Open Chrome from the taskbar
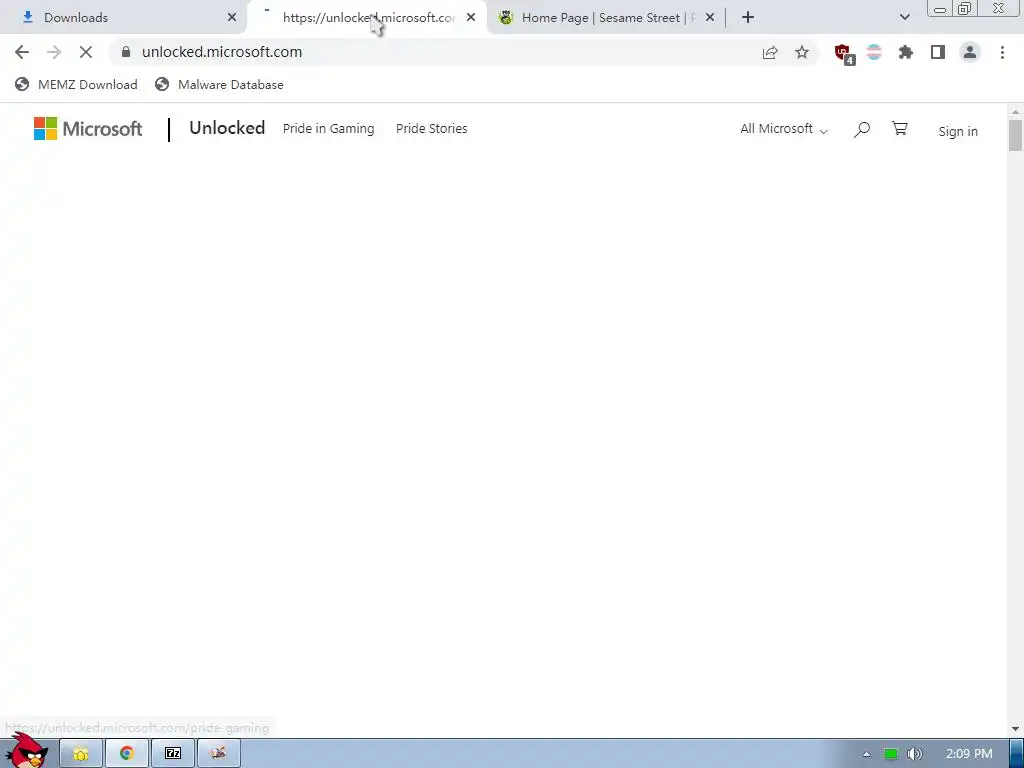This screenshot has height=768, width=1024. coord(127,754)
